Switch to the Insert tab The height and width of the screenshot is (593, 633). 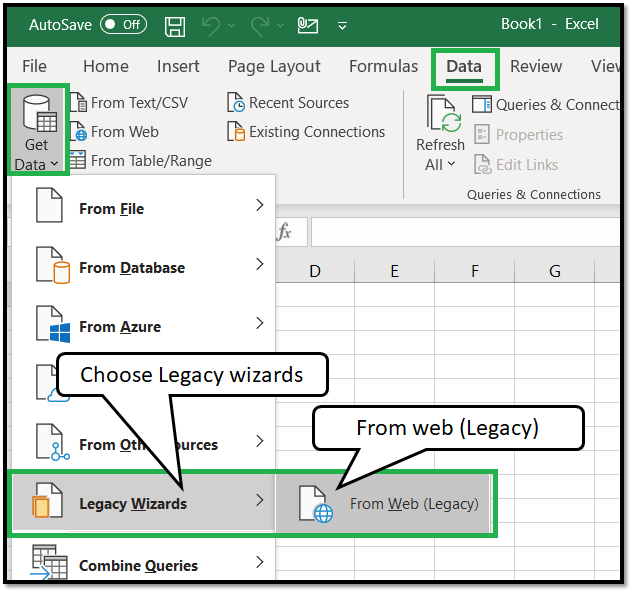178,66
